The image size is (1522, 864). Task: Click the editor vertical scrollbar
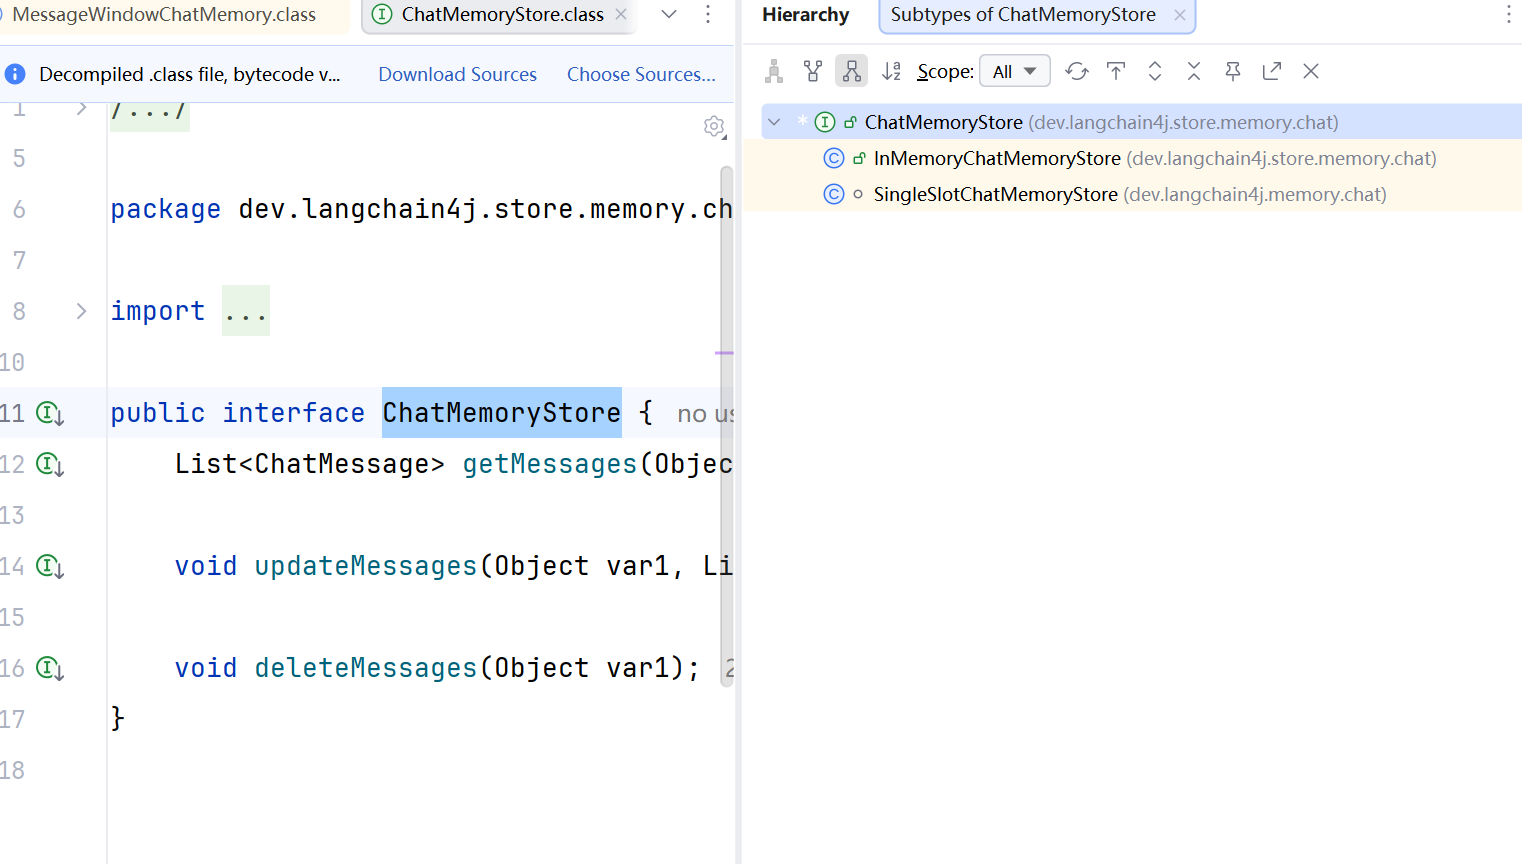click(x=727, y=425)
